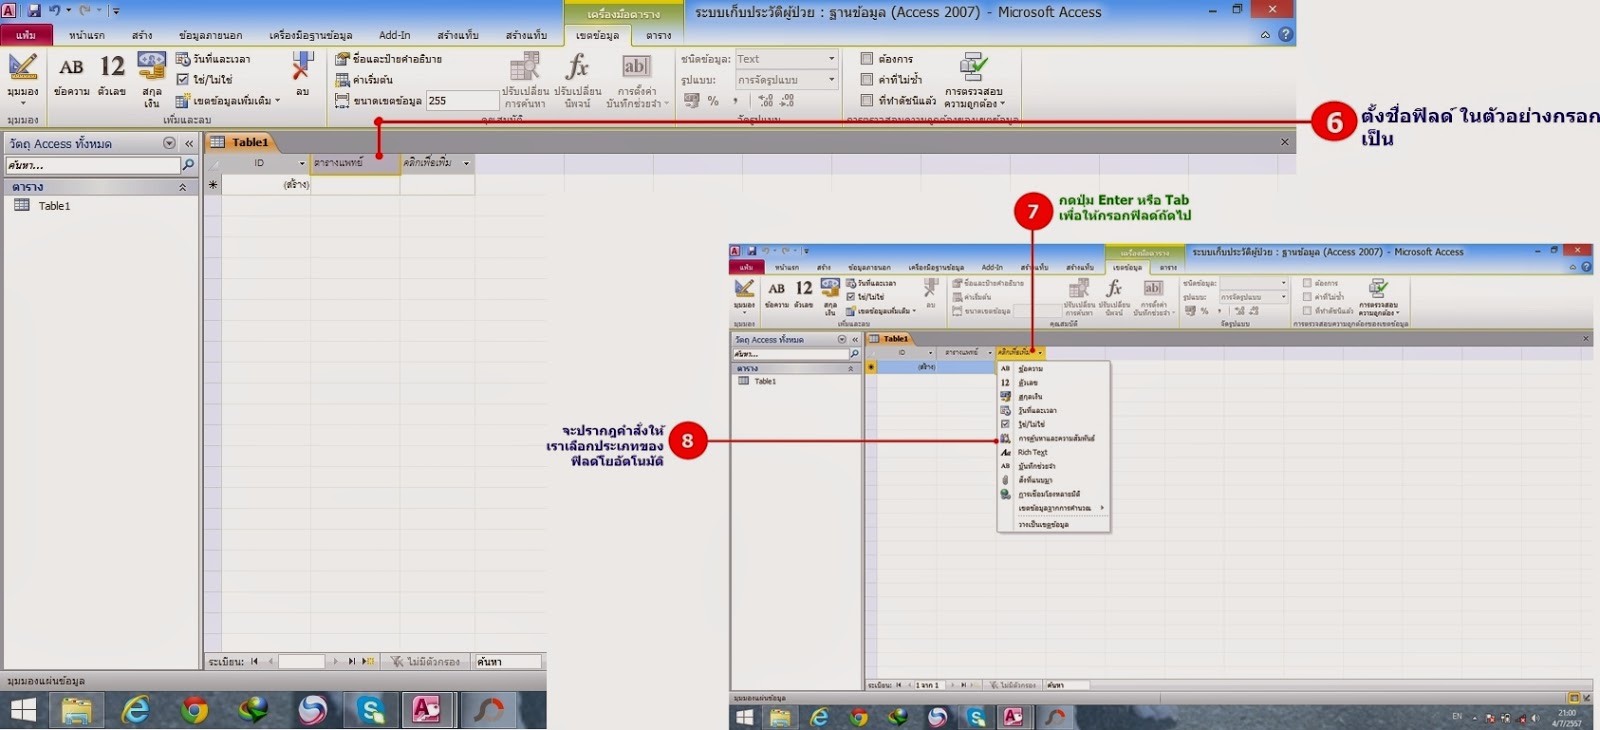Apply percent format in larger window ribbon
Viewport: 1600px width, 730px height.
713,101
